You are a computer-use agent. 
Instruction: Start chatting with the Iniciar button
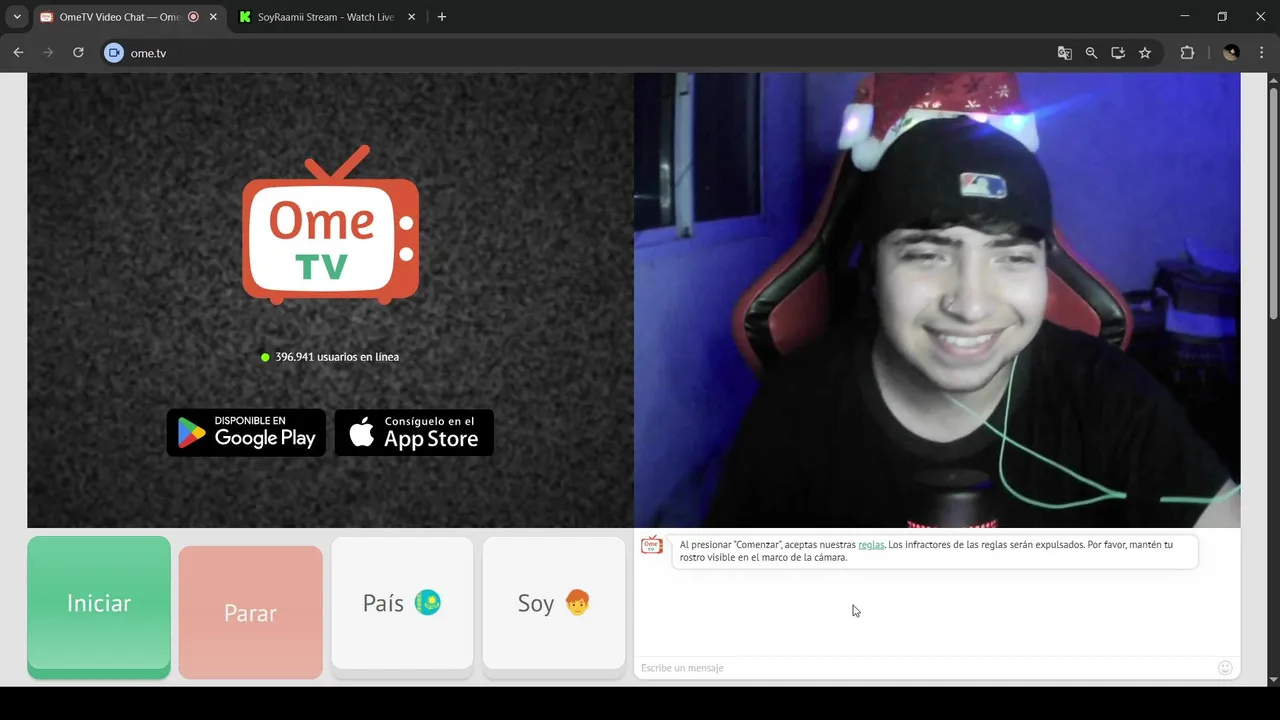[99, 605]
